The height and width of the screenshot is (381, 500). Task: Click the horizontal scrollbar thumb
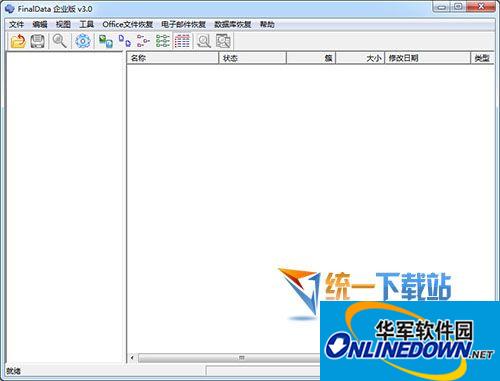[x=229, y=358]
